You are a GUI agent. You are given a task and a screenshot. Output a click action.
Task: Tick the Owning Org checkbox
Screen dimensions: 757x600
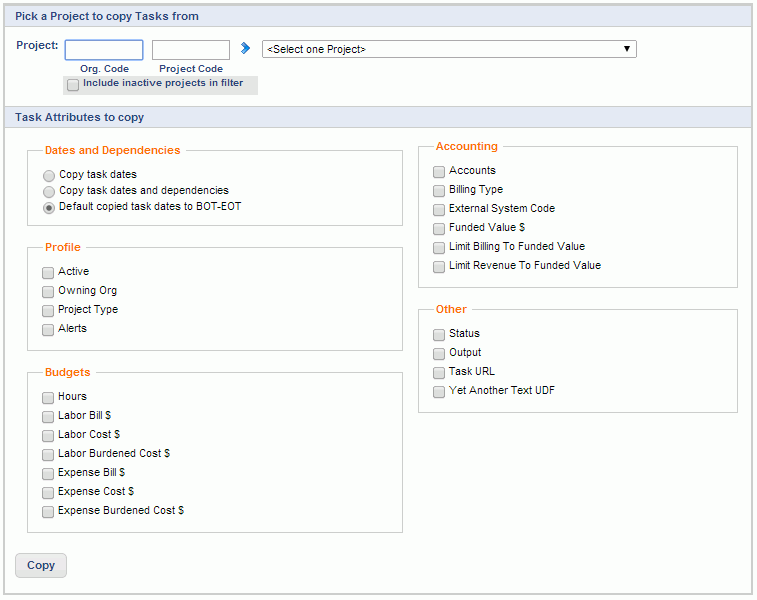coord(48,292)
